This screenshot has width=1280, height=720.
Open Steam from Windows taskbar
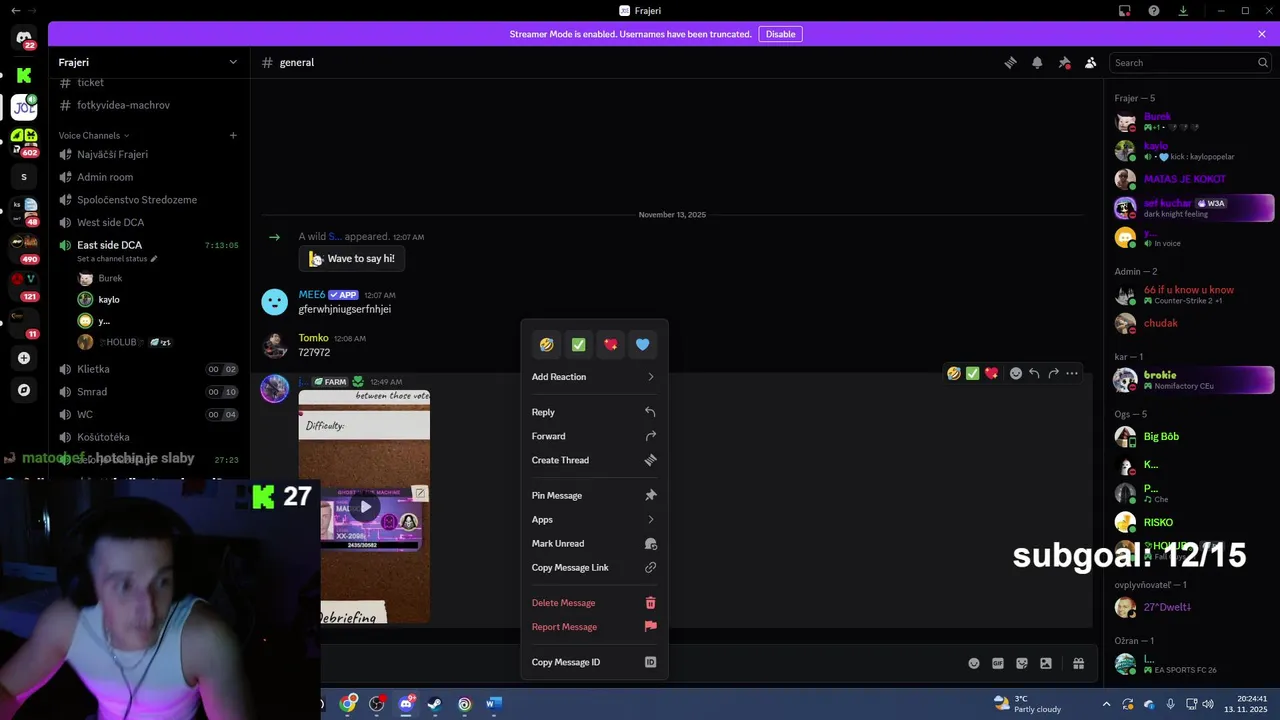coord(435,704)
